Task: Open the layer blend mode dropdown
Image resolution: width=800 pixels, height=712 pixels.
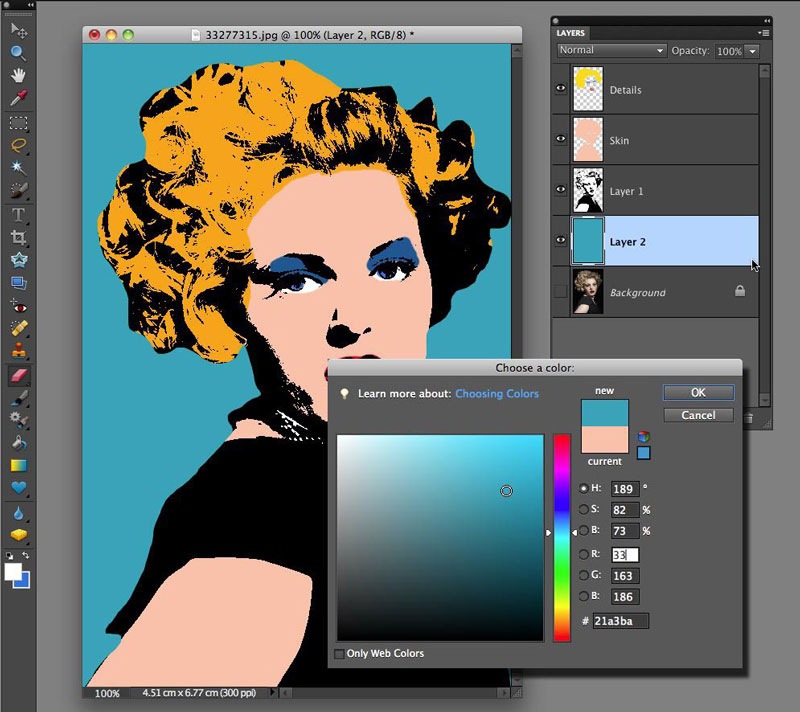Action: 610,50
